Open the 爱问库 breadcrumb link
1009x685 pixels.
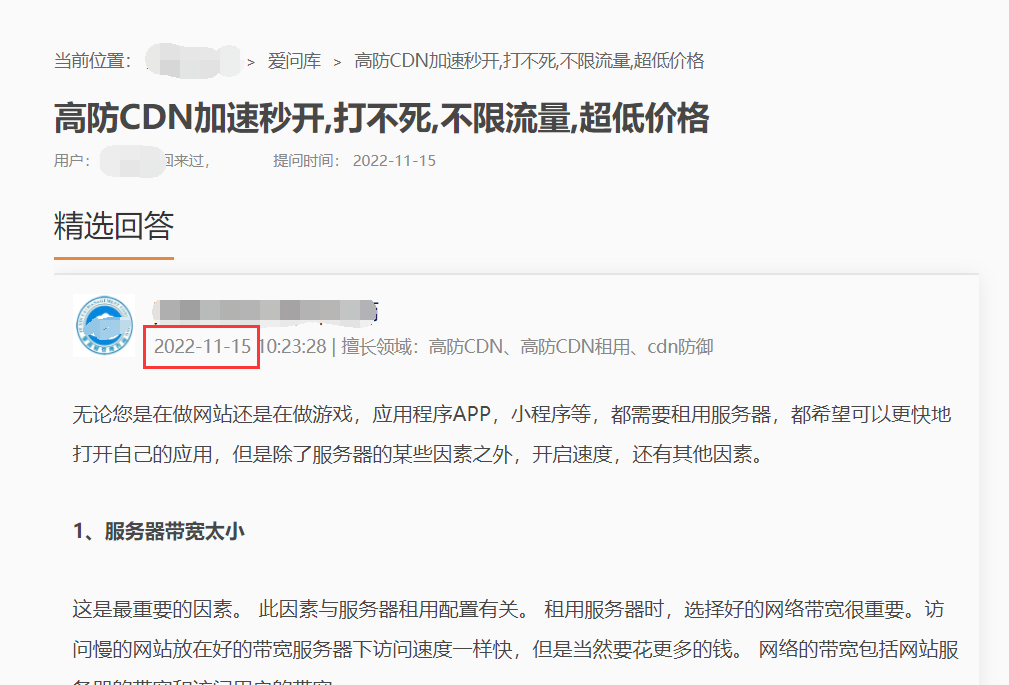[x=294, y=61]
